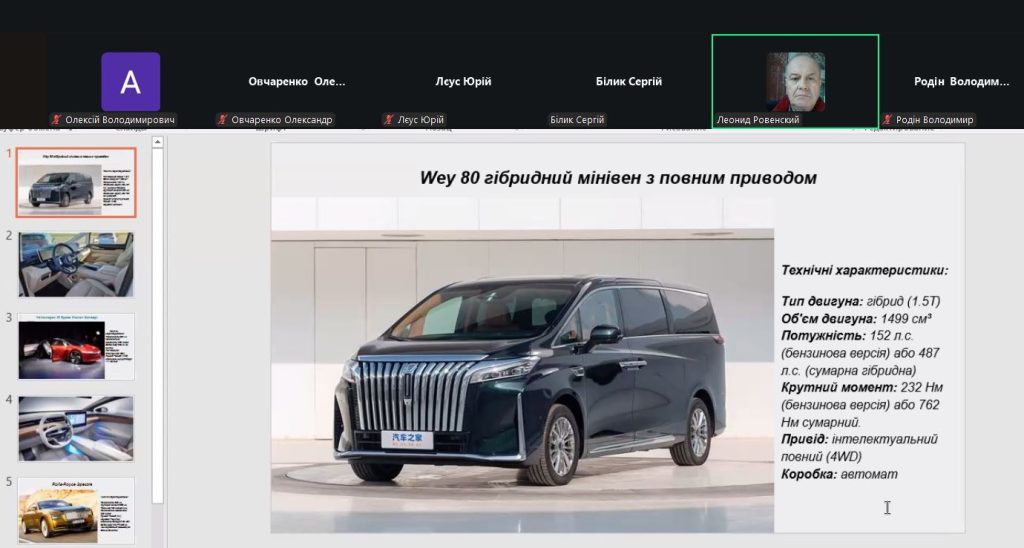The image size is (1024, 548).
Task: Open slide 2 thumbnail showing car interior
Action: [x=76, y=264]
